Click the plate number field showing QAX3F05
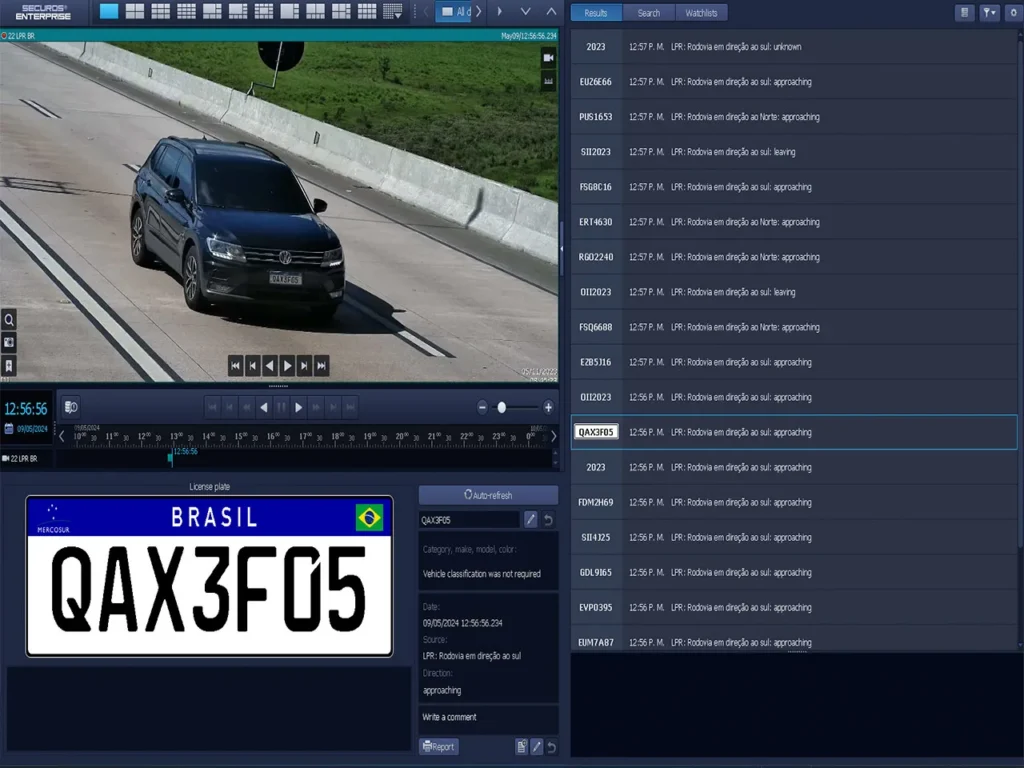This screenshot has height=768, width=1024. pos(469,520)
